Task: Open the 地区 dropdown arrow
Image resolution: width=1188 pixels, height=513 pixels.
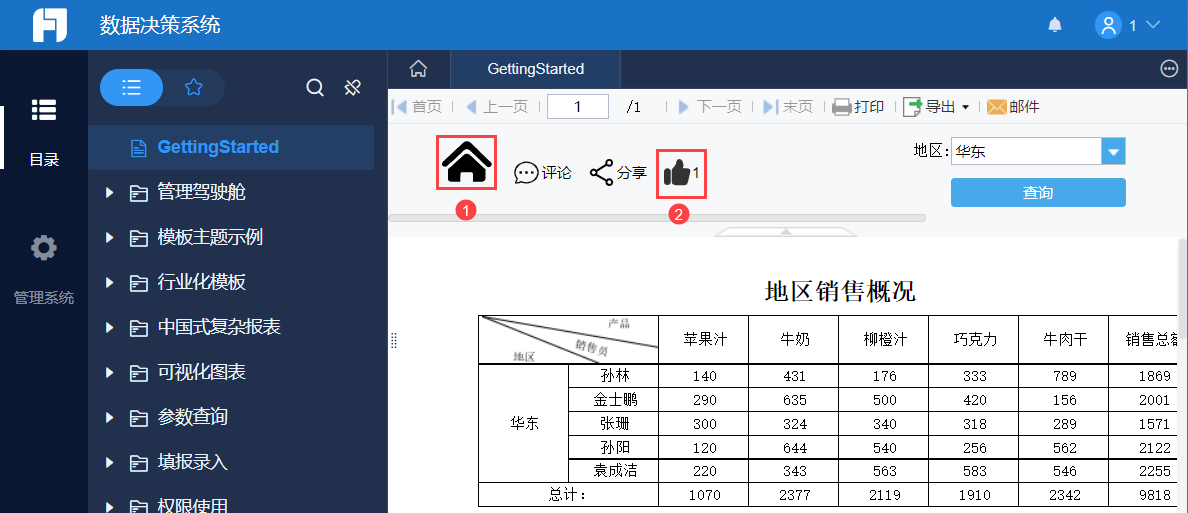Action: coord(1113,152)
